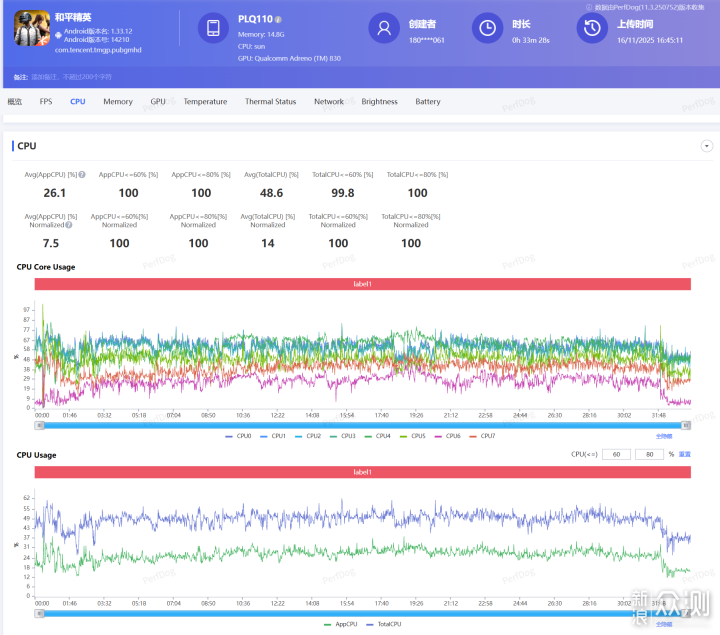Click the info icon beside PLQ110
Screen dimensions: 720x635
click(x=278, y=19)
